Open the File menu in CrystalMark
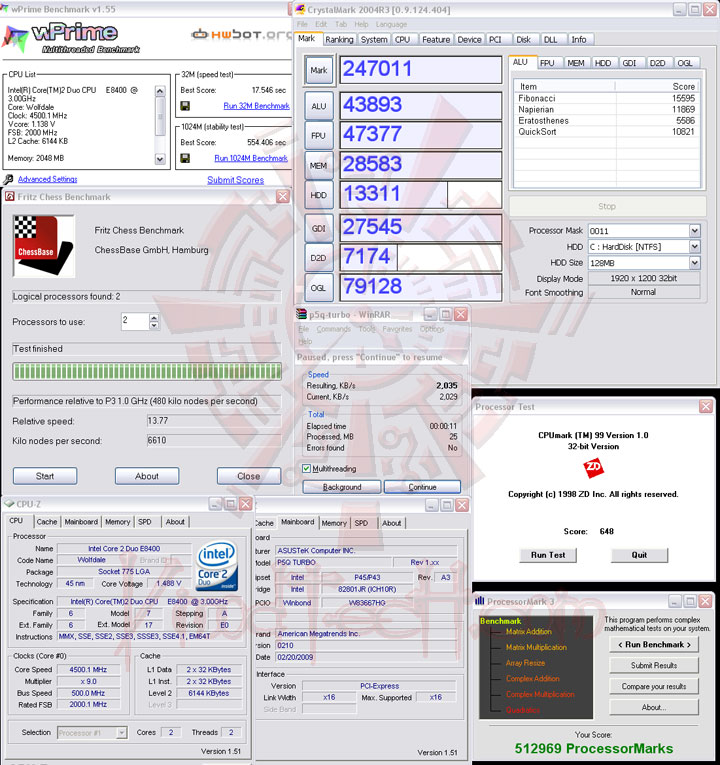The width and height of the screenshot is (720, 765). 302,24
